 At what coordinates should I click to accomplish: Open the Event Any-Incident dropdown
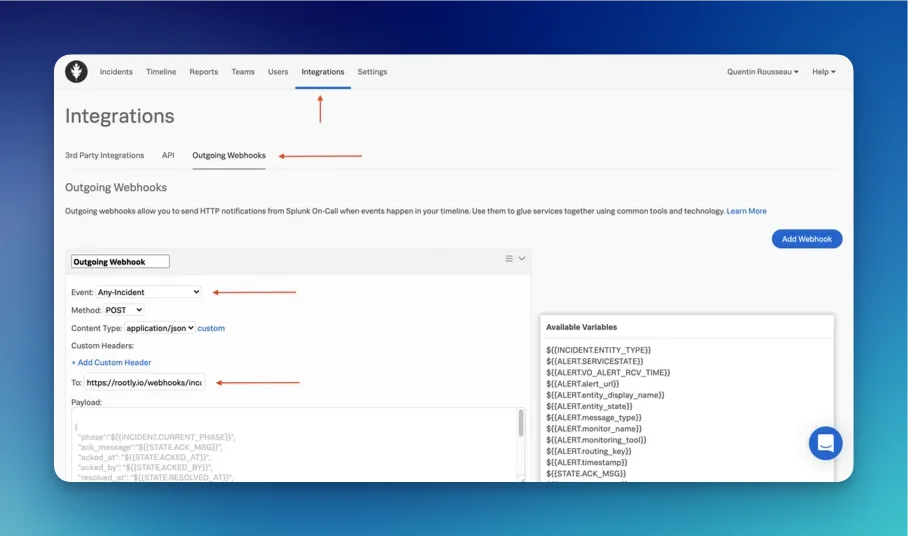point(148,292)
